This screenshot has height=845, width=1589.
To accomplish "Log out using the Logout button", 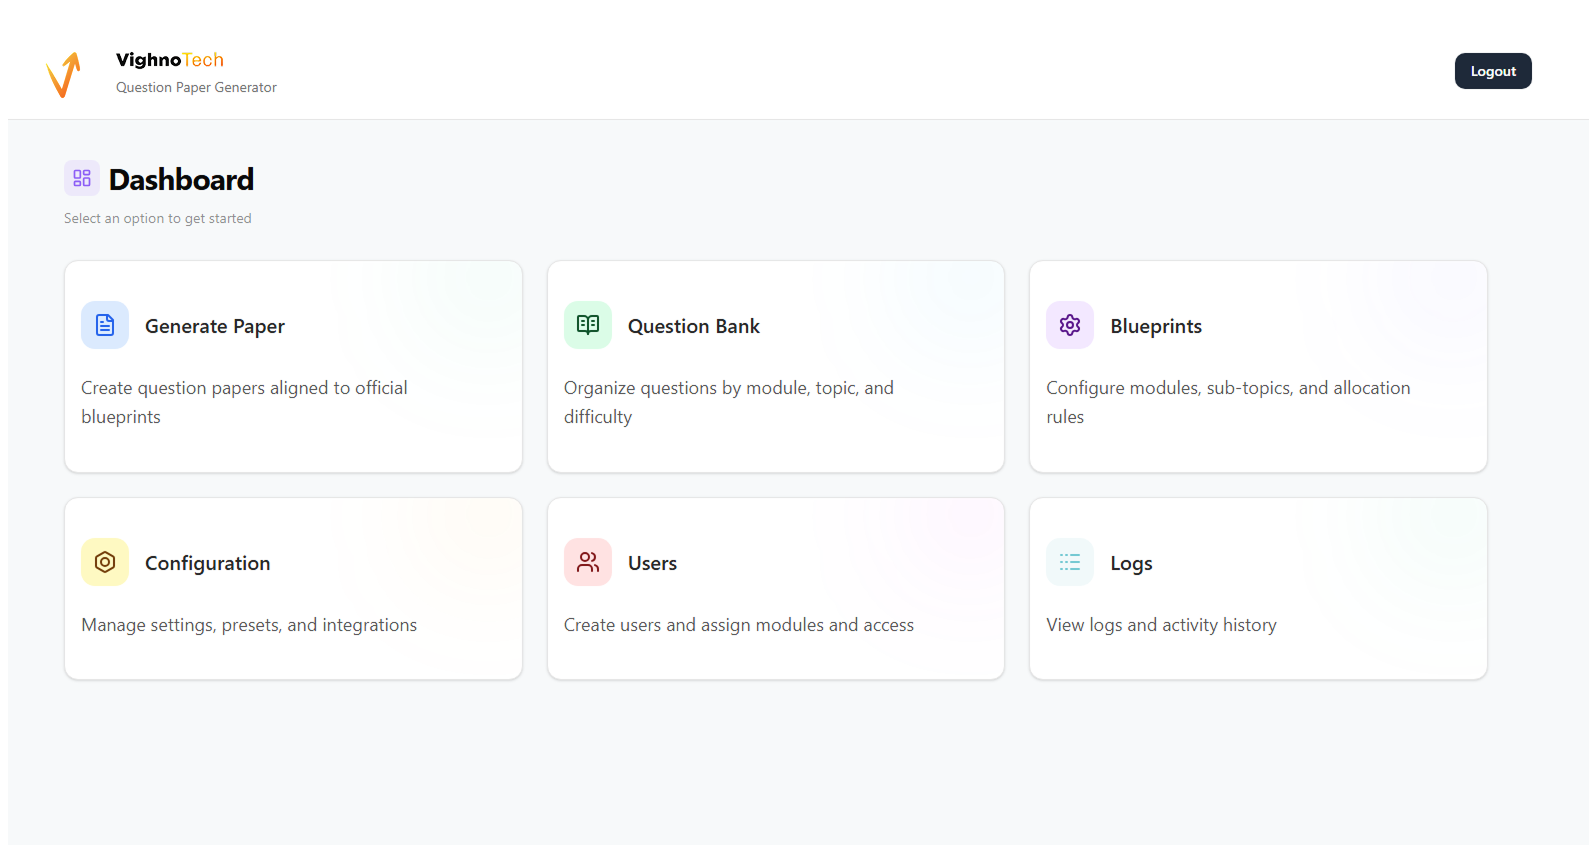I will [1492, 71].
